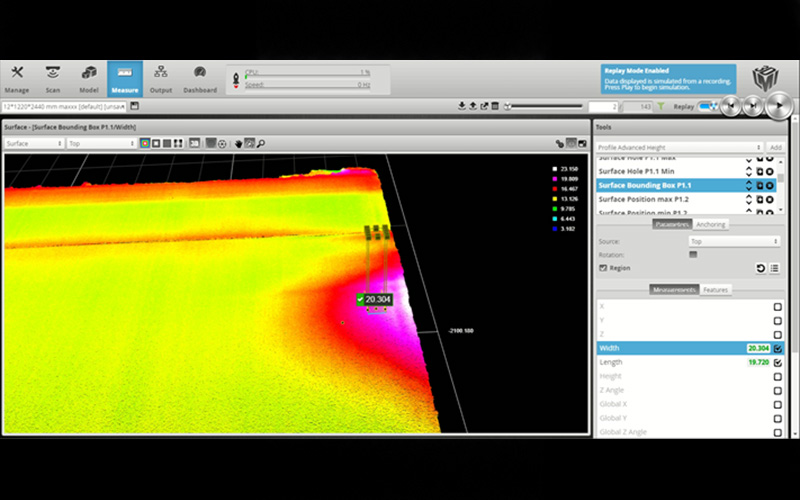Click the save job floppy icon
800x500 pixels.
point(134,106)
